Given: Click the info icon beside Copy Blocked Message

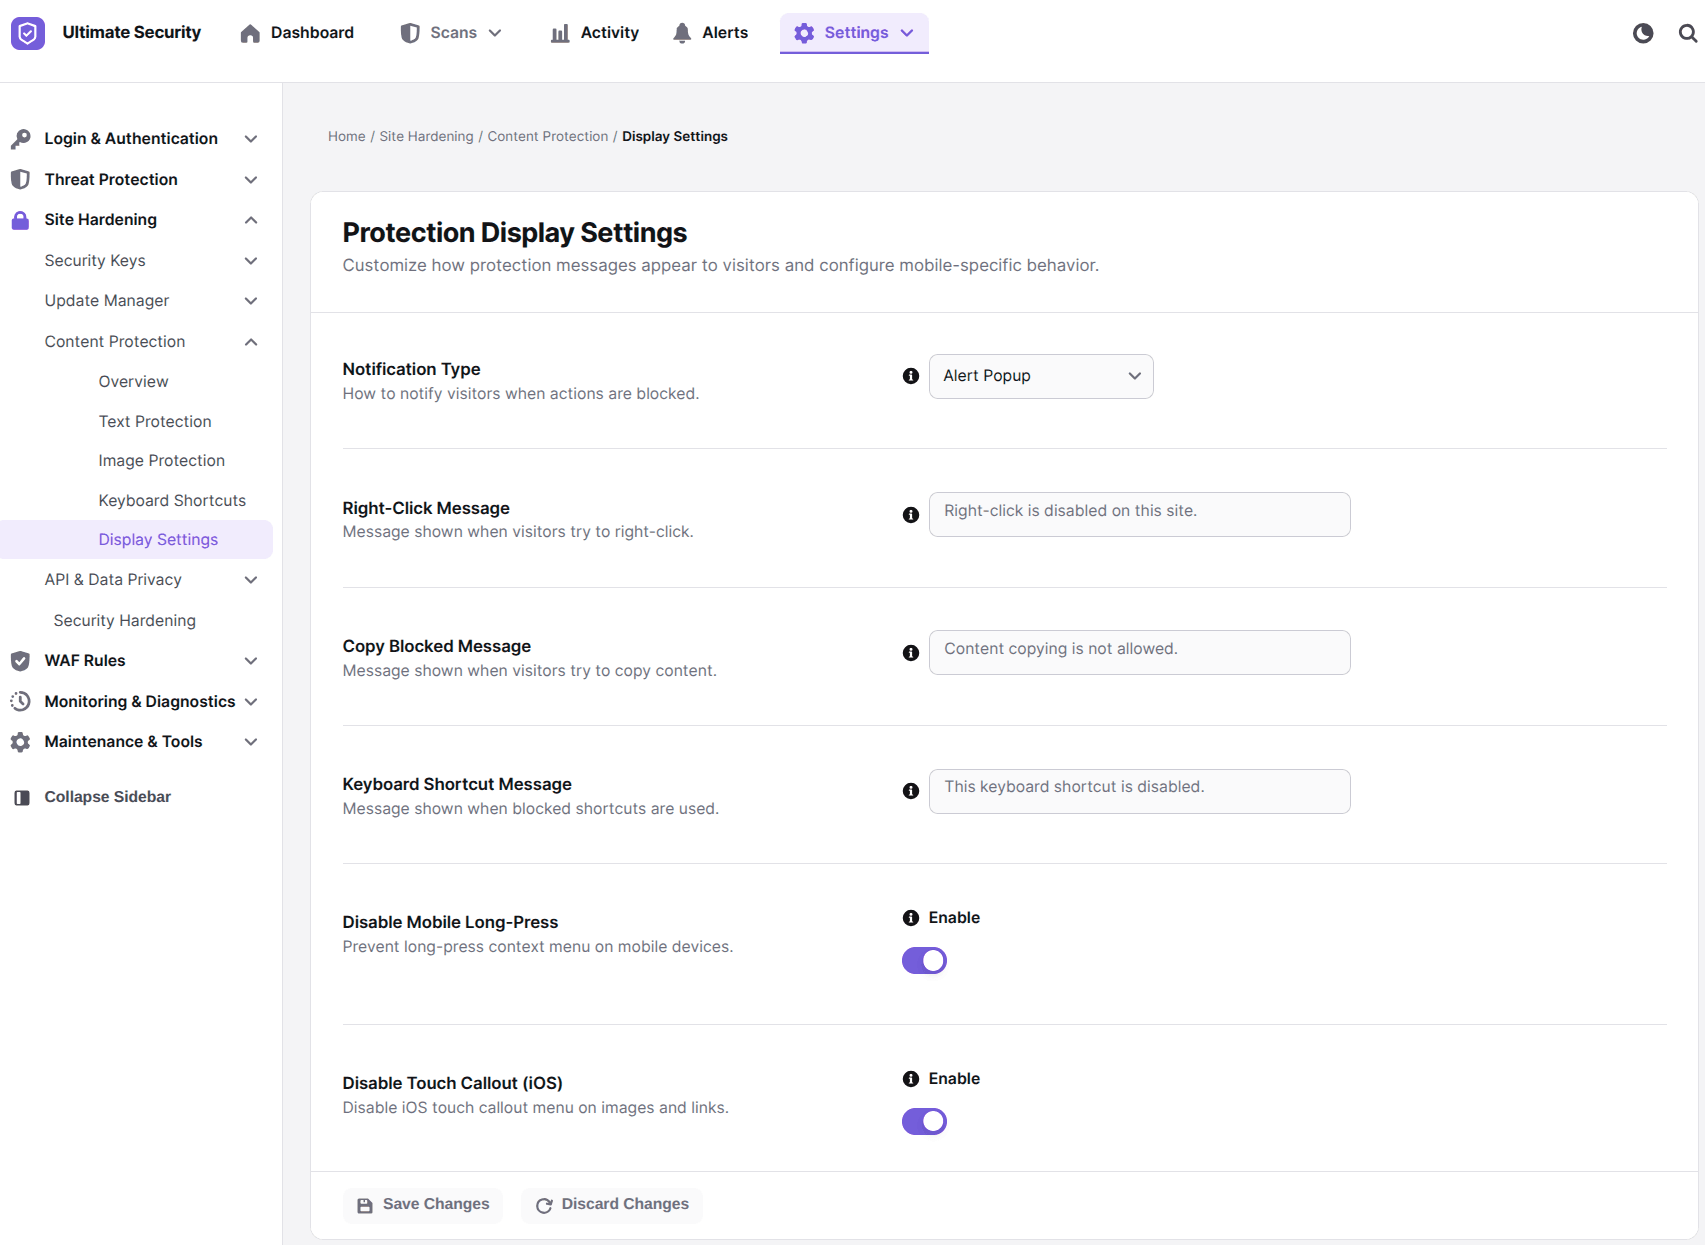Looking at the screenshot, I should click(x=911, y=653).
